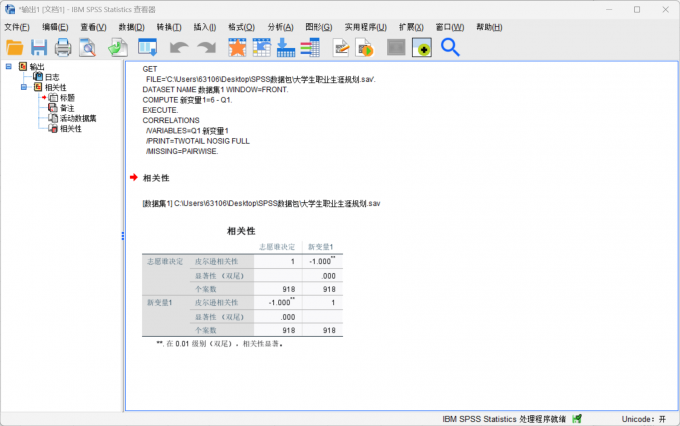Click the Go to Data star icon
The width and height of the screenshot is (680, 426).
click(x=237, y=47)
